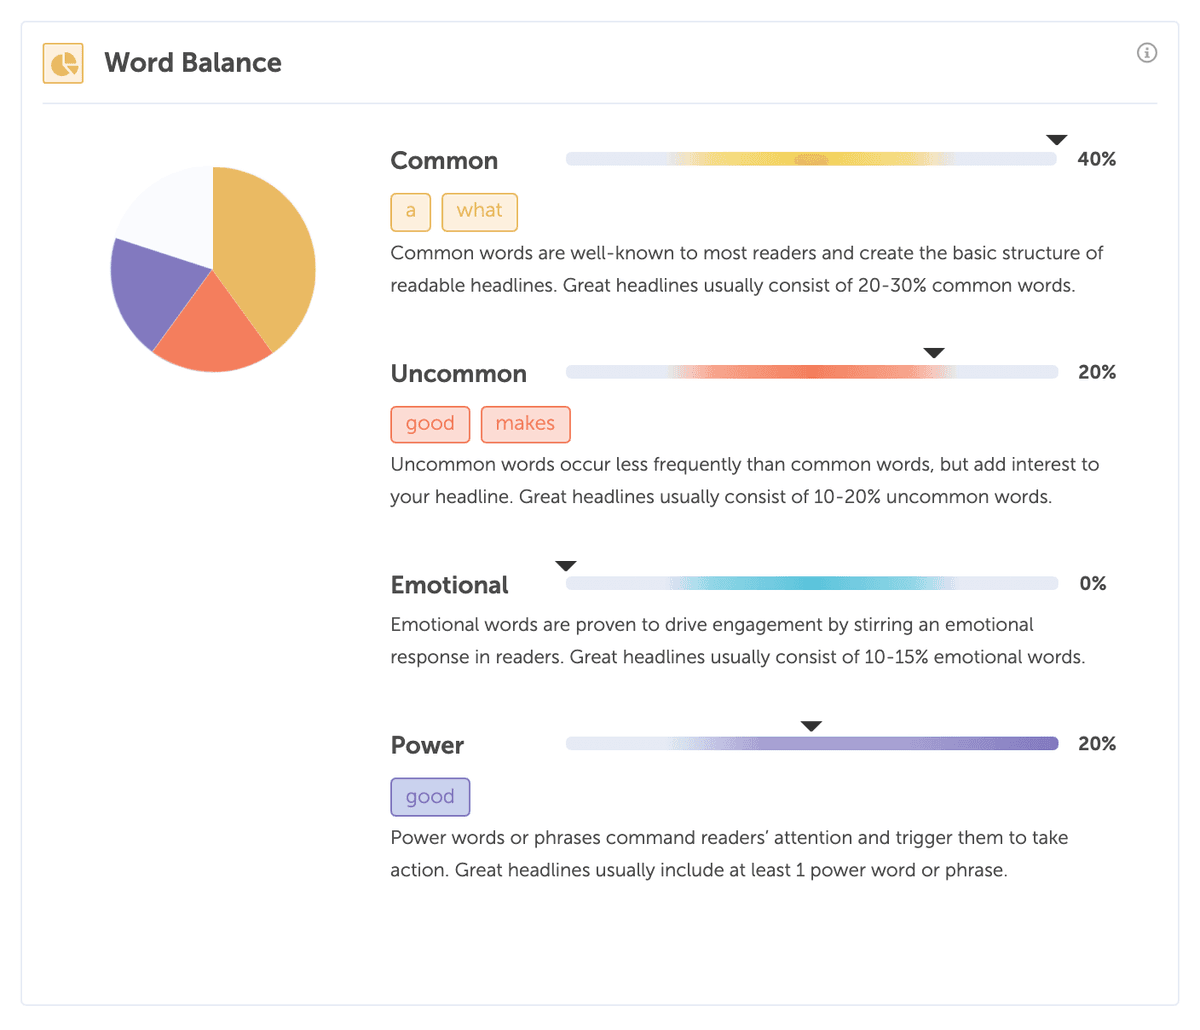The width and height of the screenshot is (1200, 1030).
Task: Click the Uncommon gradient slider bar
Action: pyautogui.click(x=812, y=371)
